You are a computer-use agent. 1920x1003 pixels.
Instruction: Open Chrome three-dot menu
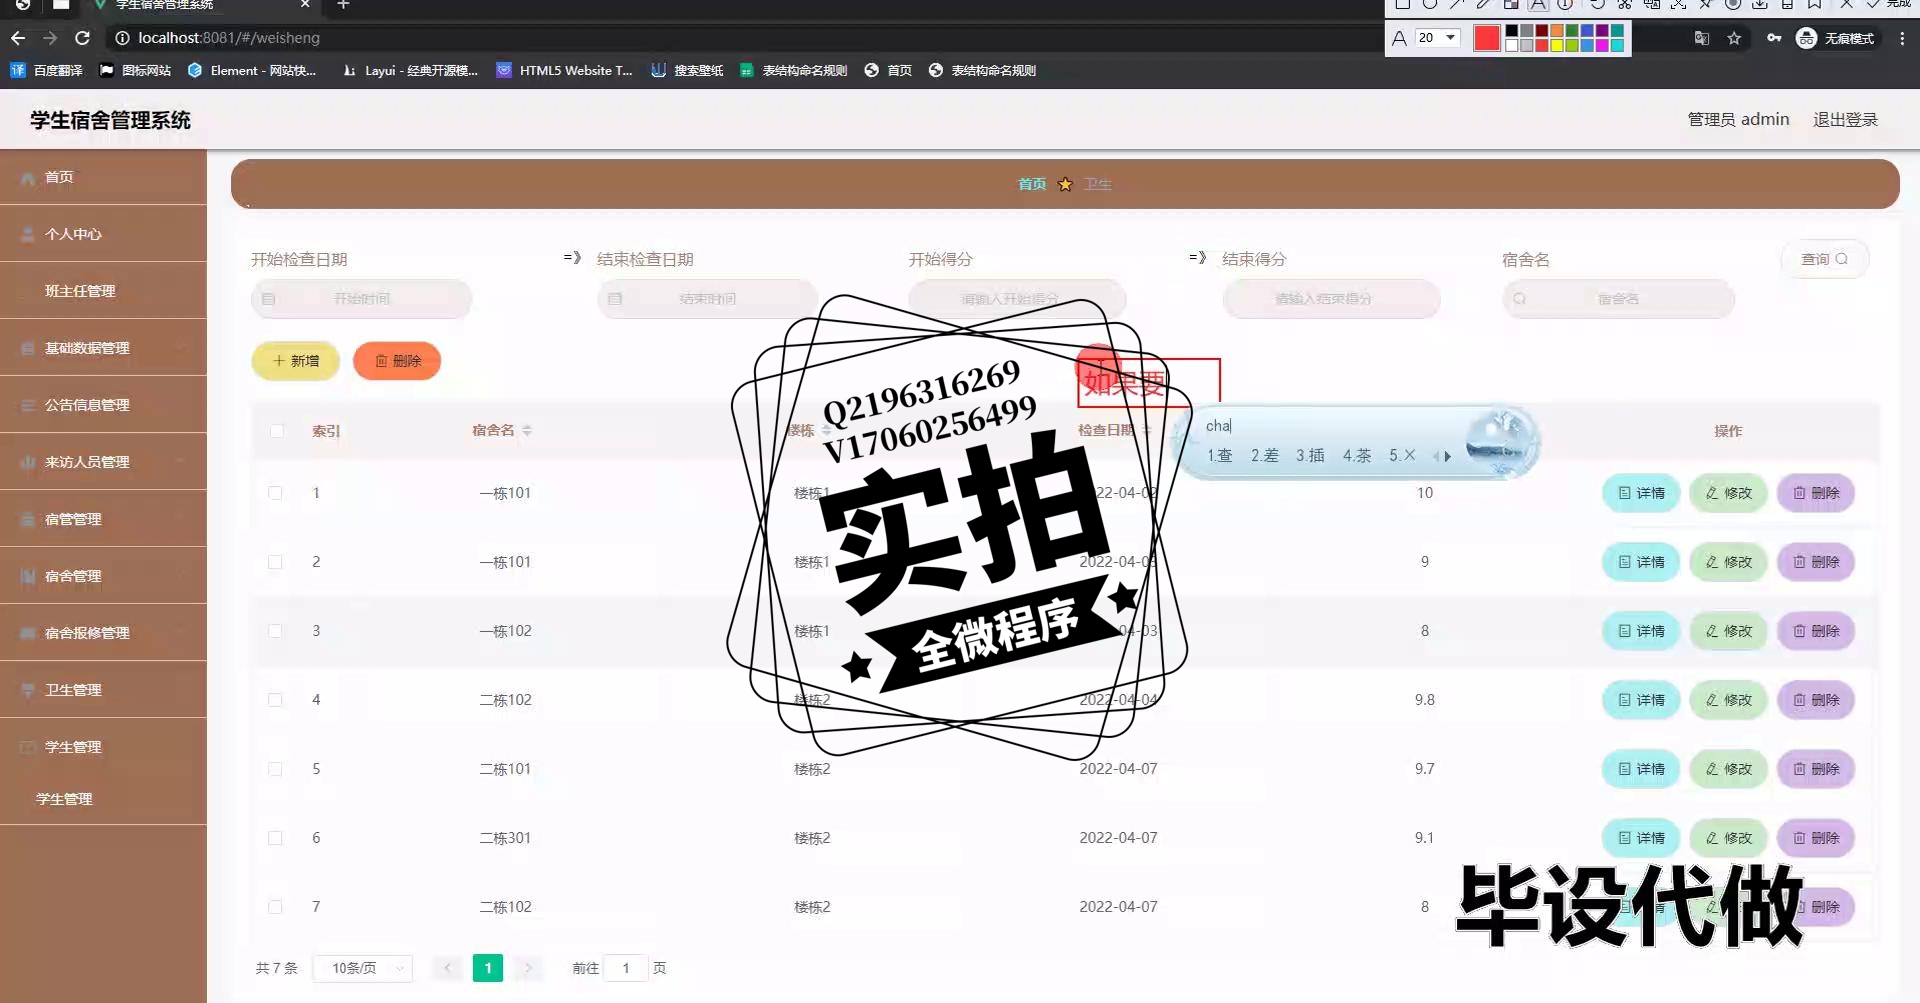[x=1902, y=38]
